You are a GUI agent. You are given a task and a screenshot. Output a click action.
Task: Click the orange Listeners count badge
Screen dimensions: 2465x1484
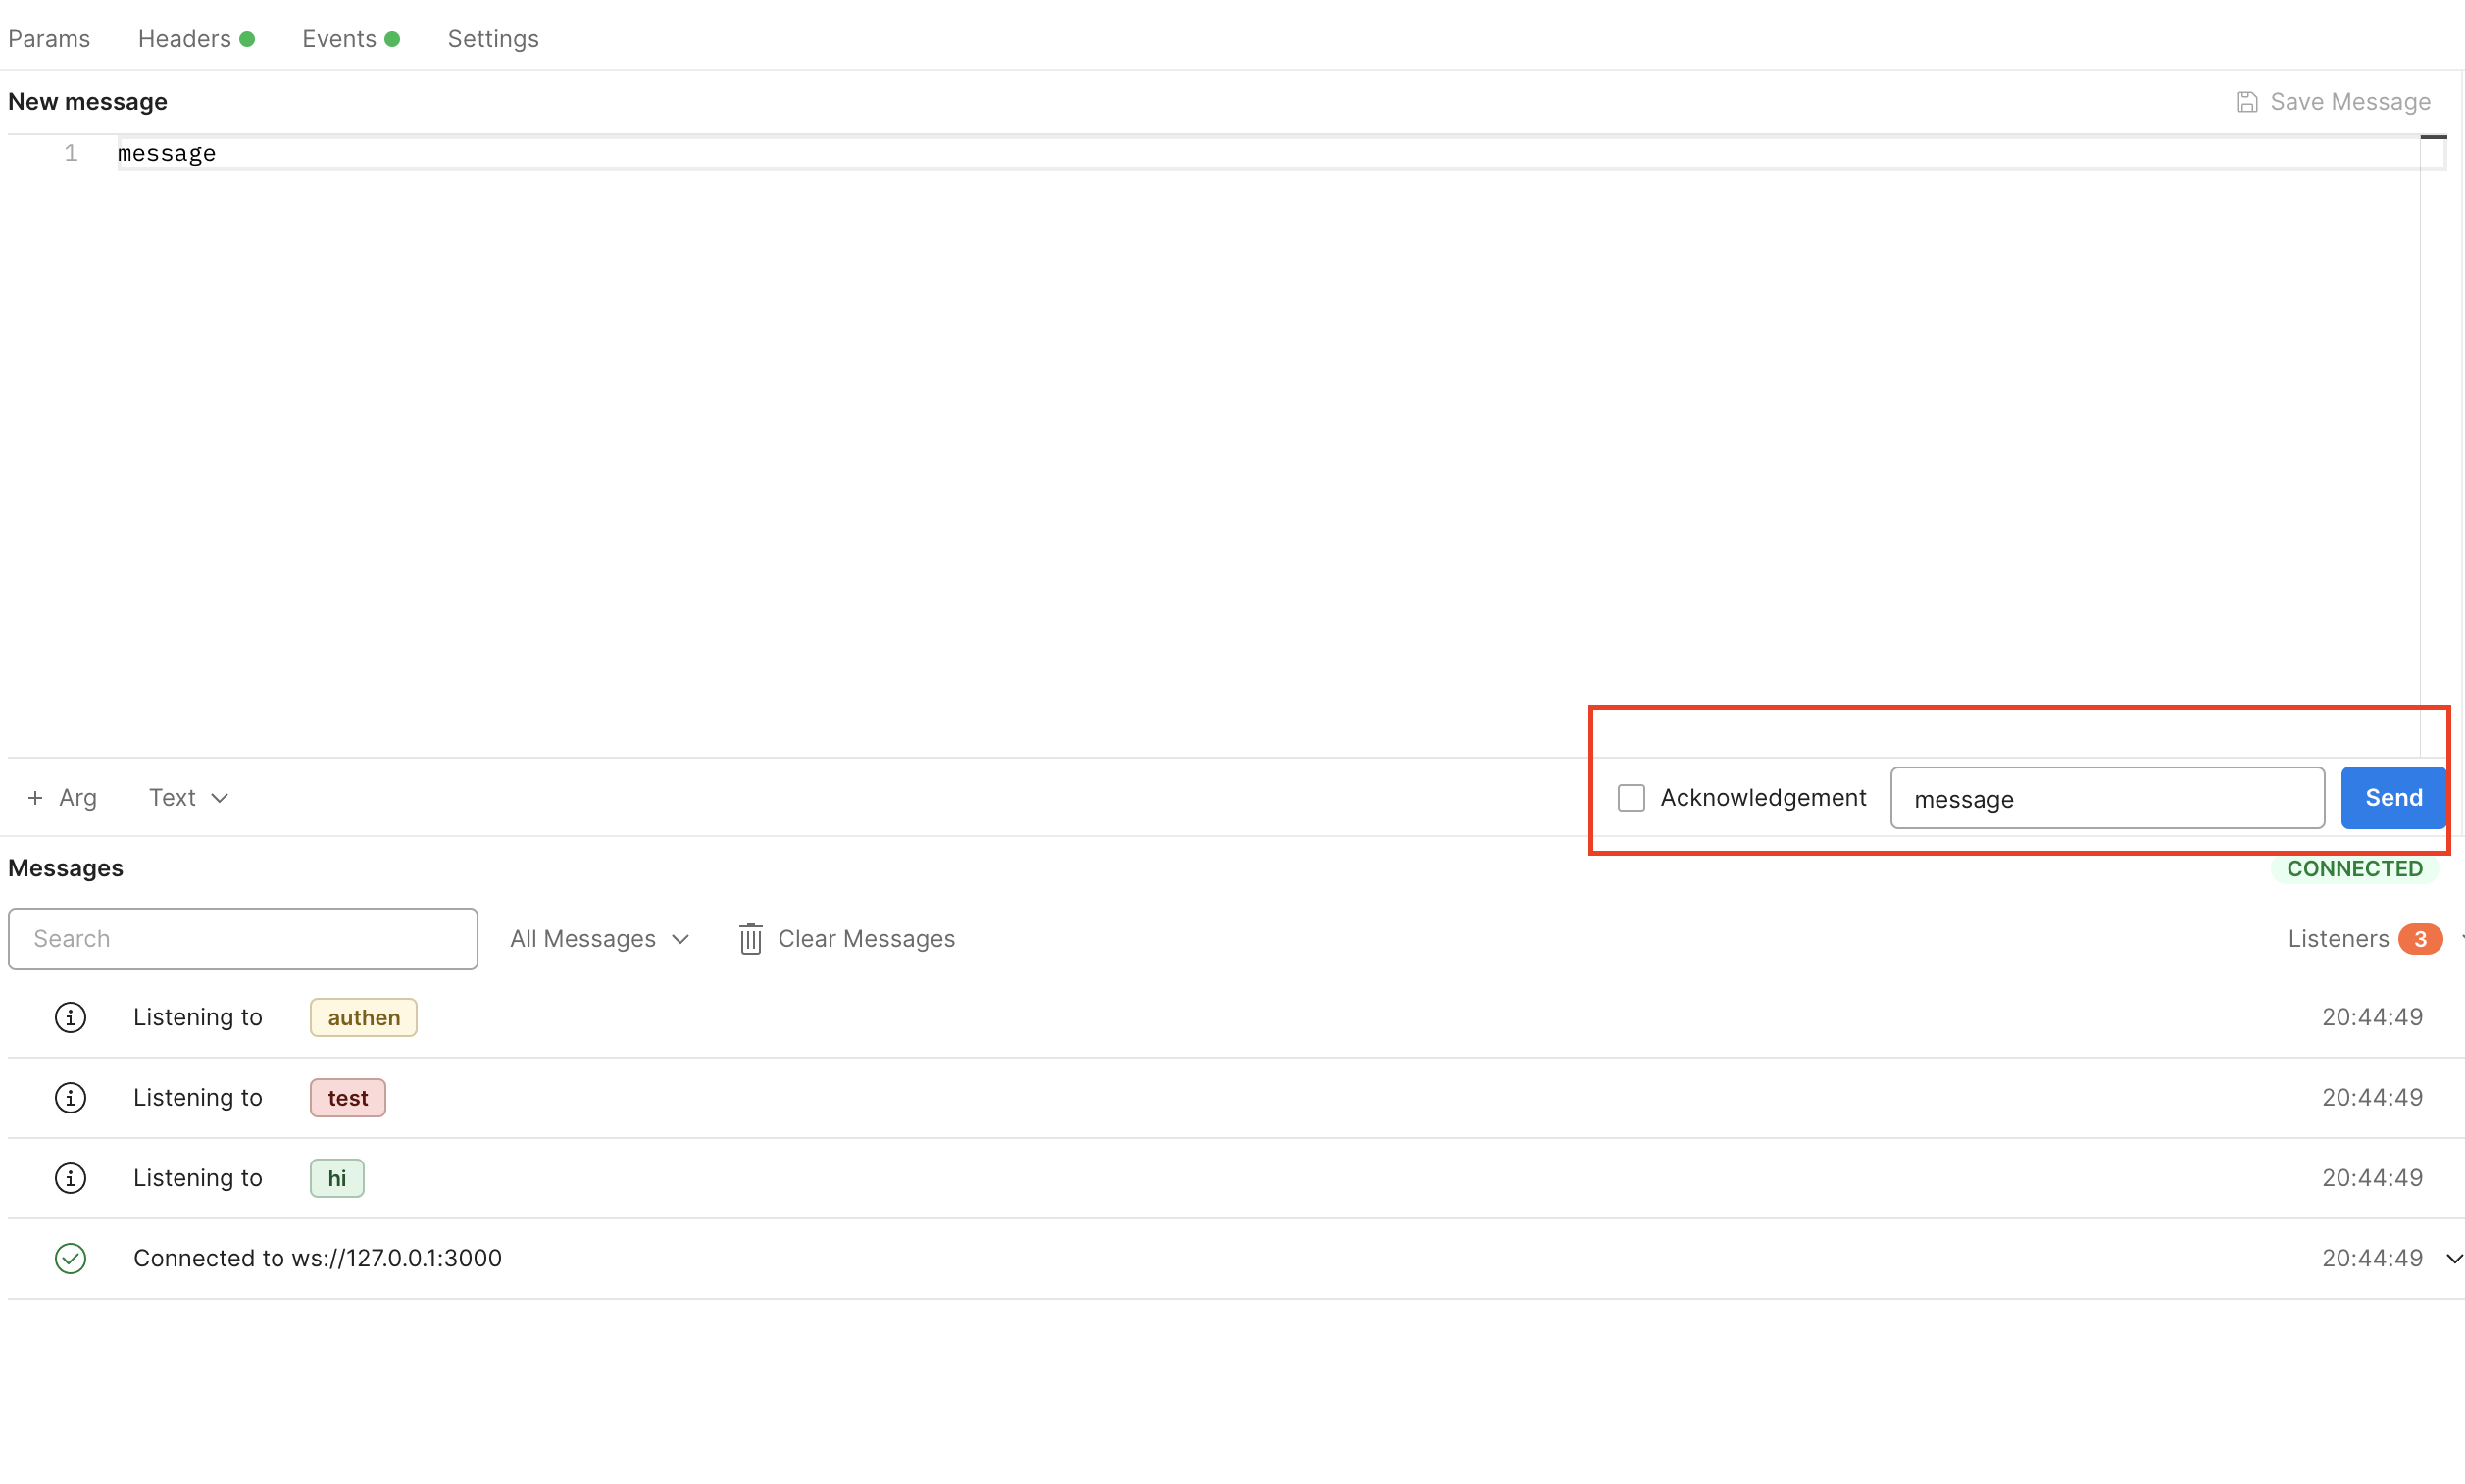[2419, 939]
